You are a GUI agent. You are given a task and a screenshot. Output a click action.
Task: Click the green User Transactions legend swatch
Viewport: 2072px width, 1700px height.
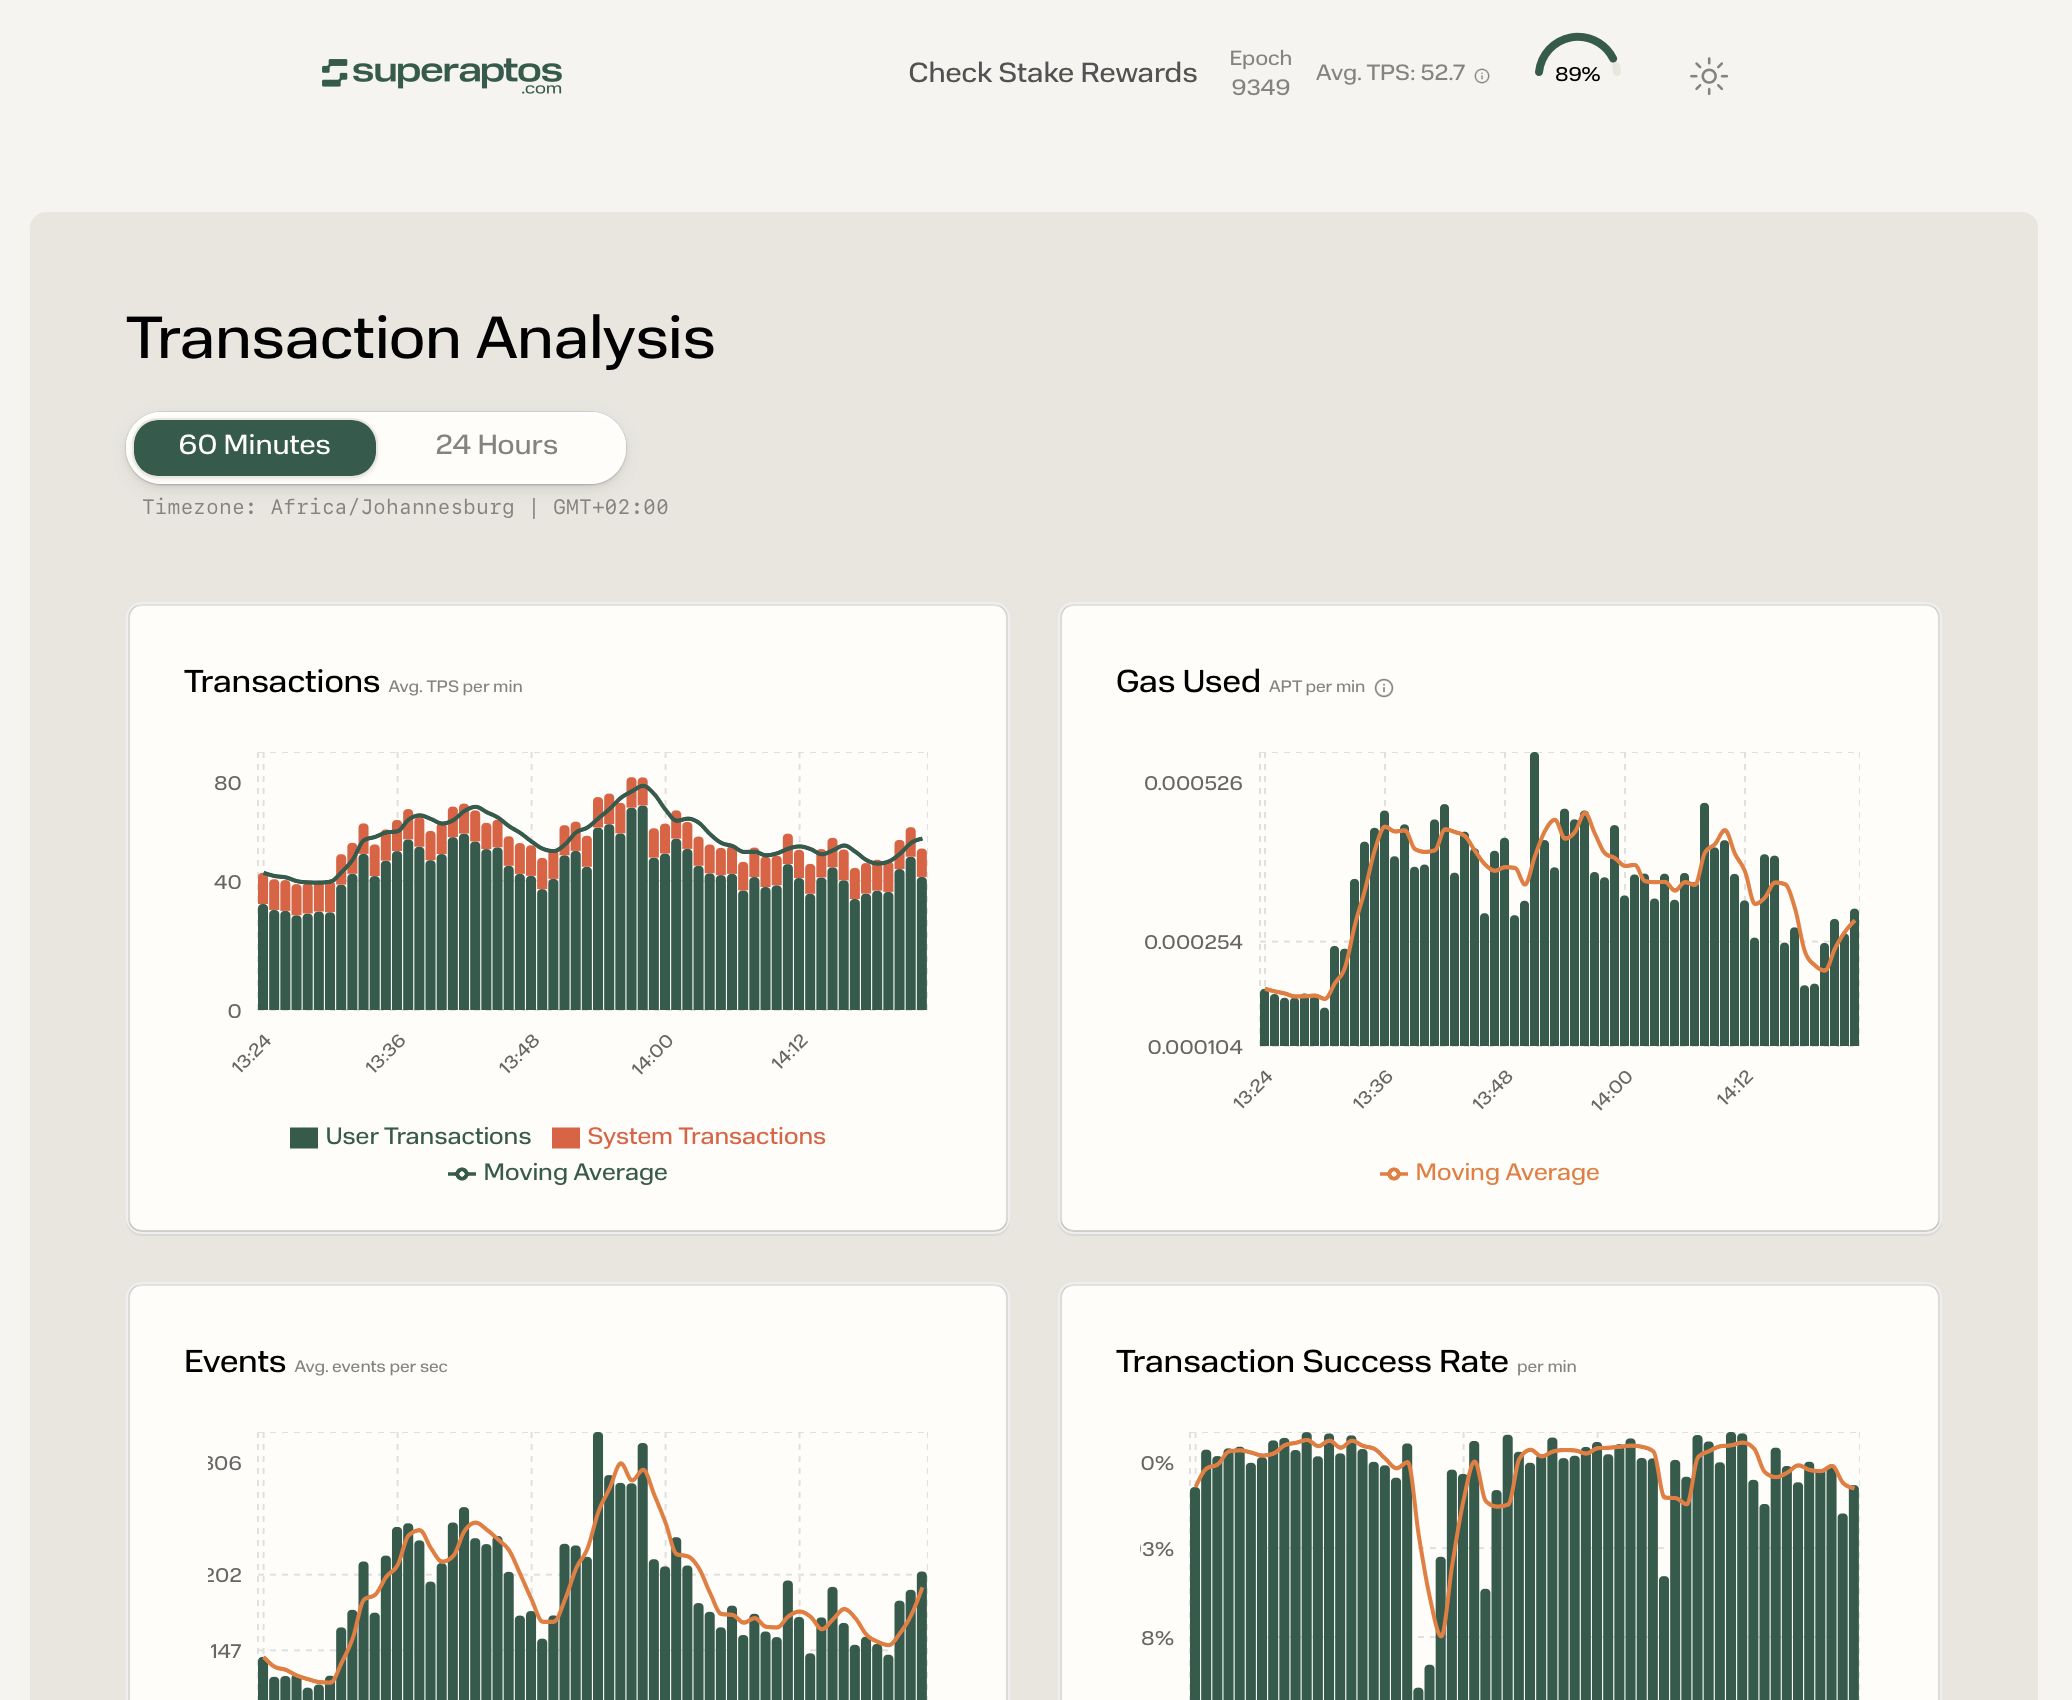click(304, 1138)
